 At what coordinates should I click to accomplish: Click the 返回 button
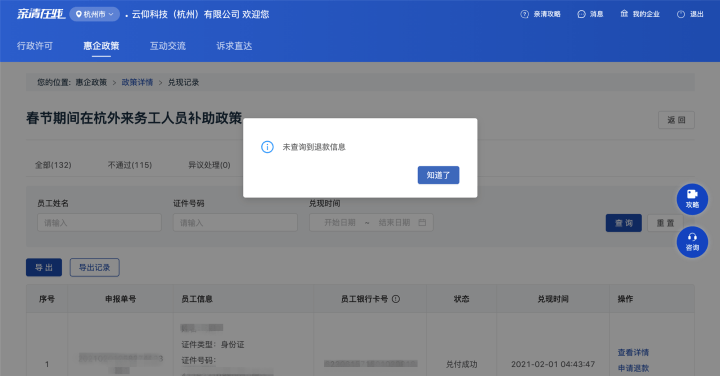tap(676, 120)
